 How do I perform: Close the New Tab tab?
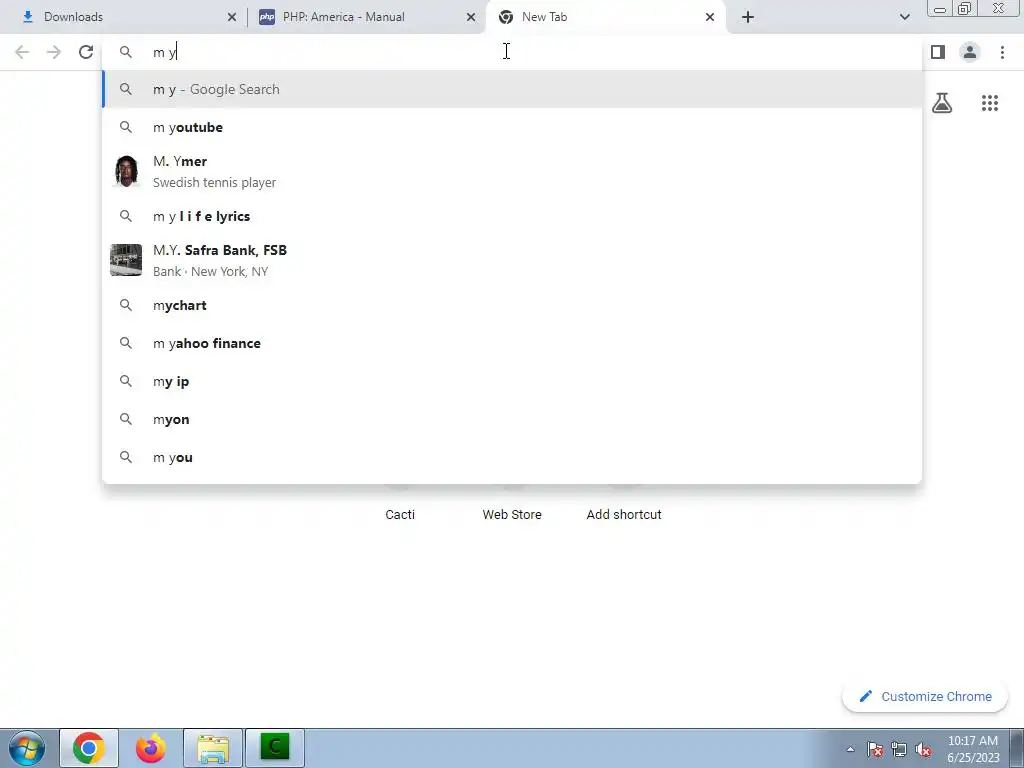(710, 17)
